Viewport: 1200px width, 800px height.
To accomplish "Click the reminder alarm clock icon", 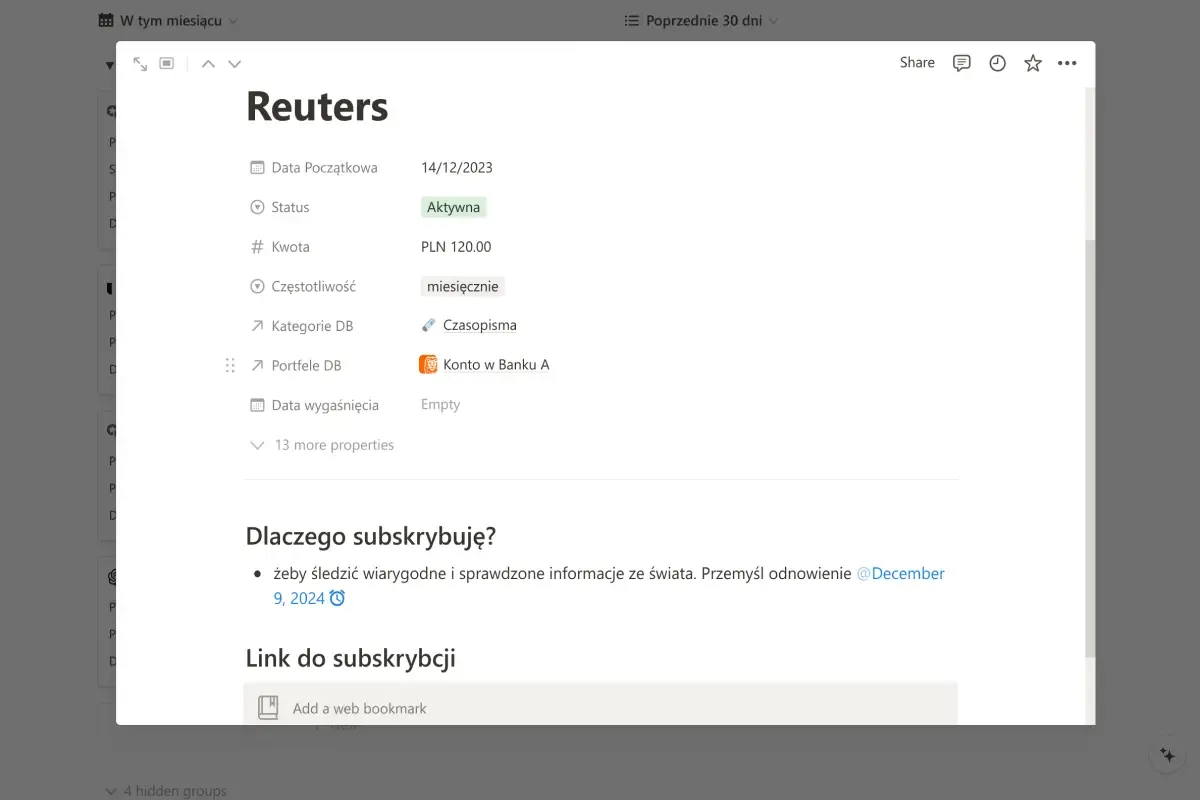I will click(x=337, y=598).
